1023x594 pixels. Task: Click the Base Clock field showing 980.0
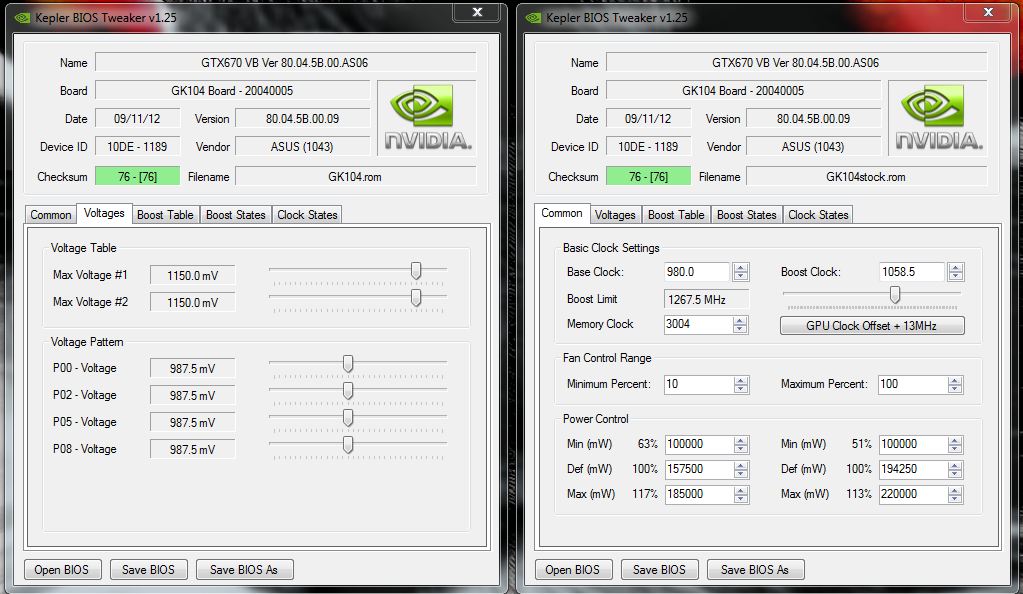(x=697, y=272)
